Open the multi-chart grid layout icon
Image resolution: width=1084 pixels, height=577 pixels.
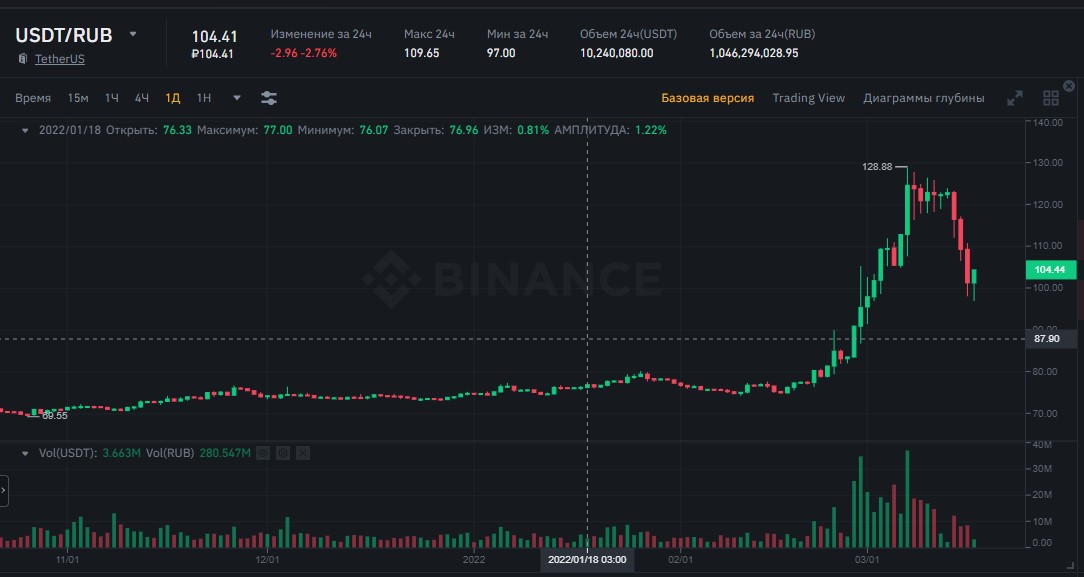(x=1051, y=98)
